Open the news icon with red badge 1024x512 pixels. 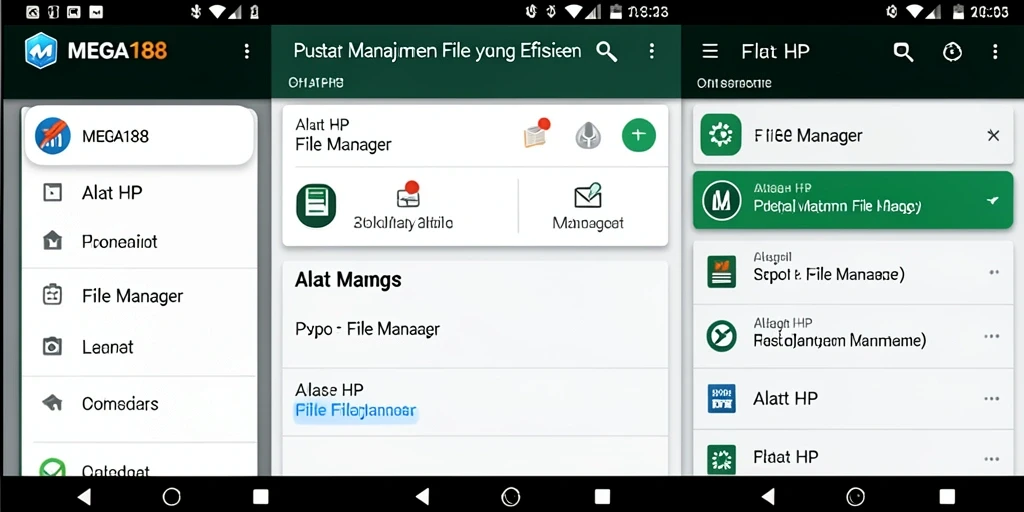[536, 133]
